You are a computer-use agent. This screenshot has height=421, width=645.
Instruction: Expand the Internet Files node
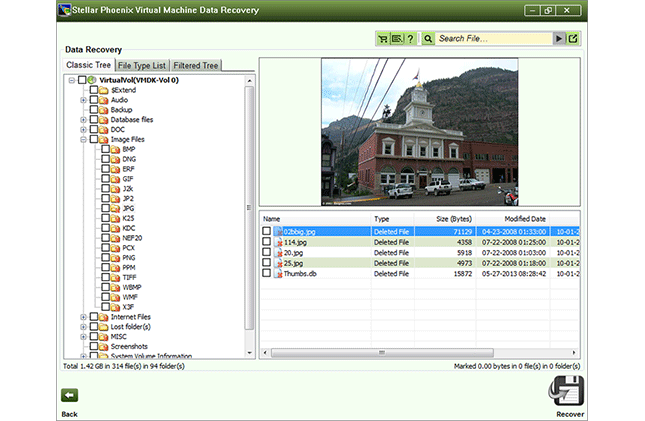[x=84, y=317]
